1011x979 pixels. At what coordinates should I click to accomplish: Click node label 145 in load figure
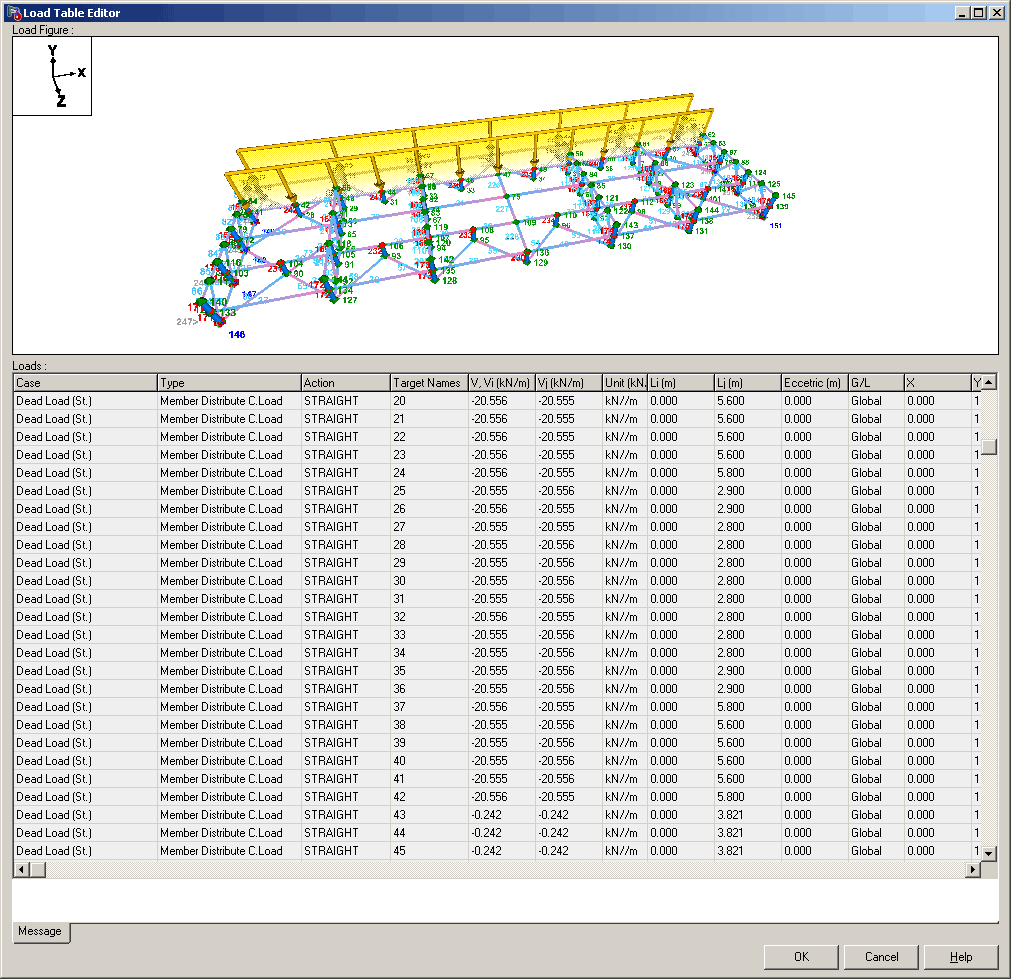click(x=789, y=196)
